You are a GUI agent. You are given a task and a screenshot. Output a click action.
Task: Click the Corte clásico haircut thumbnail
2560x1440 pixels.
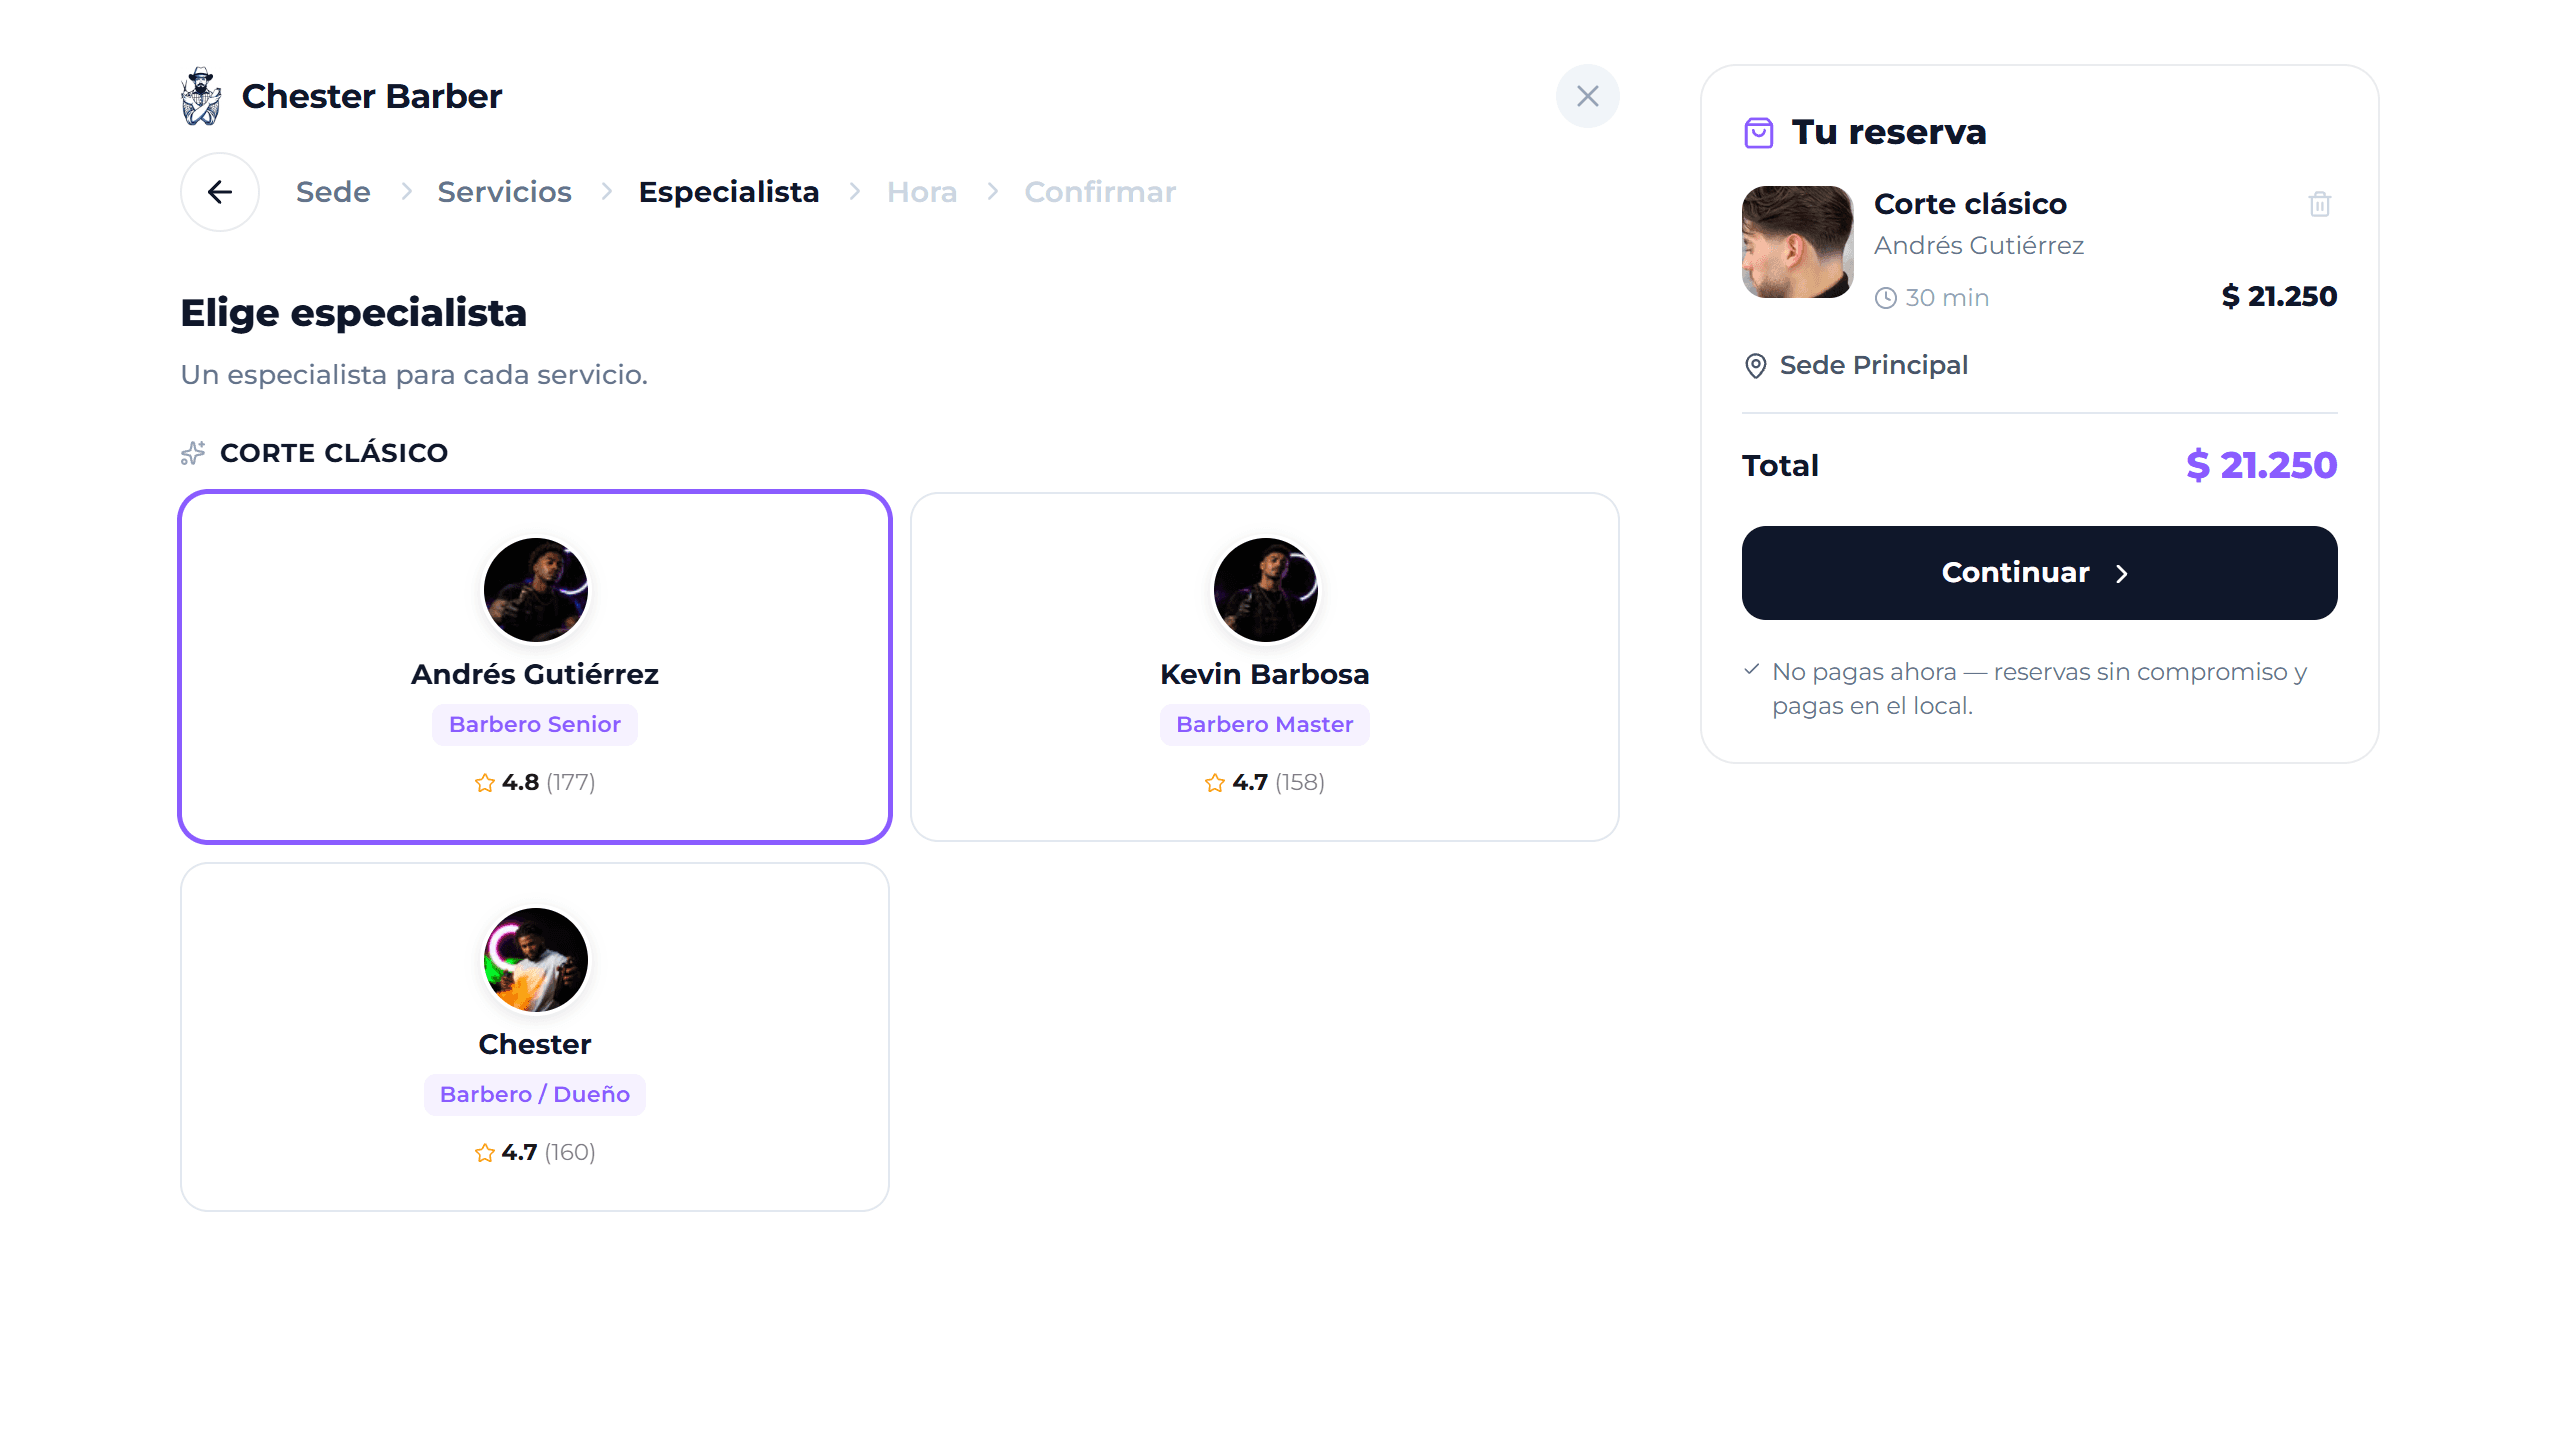[x=1798, y=242]
